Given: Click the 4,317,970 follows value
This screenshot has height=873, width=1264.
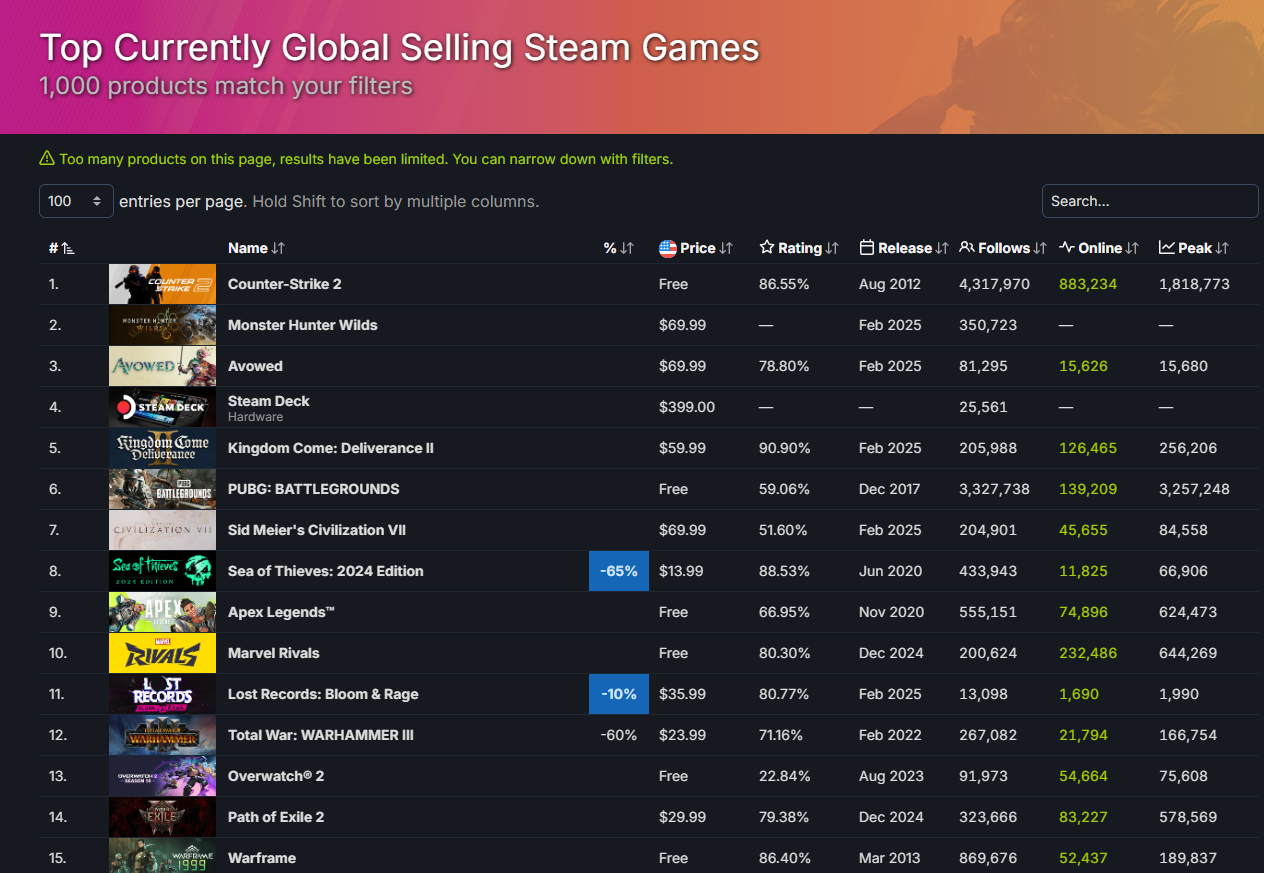Looking at the screenshot, I should tap(994, 284).
